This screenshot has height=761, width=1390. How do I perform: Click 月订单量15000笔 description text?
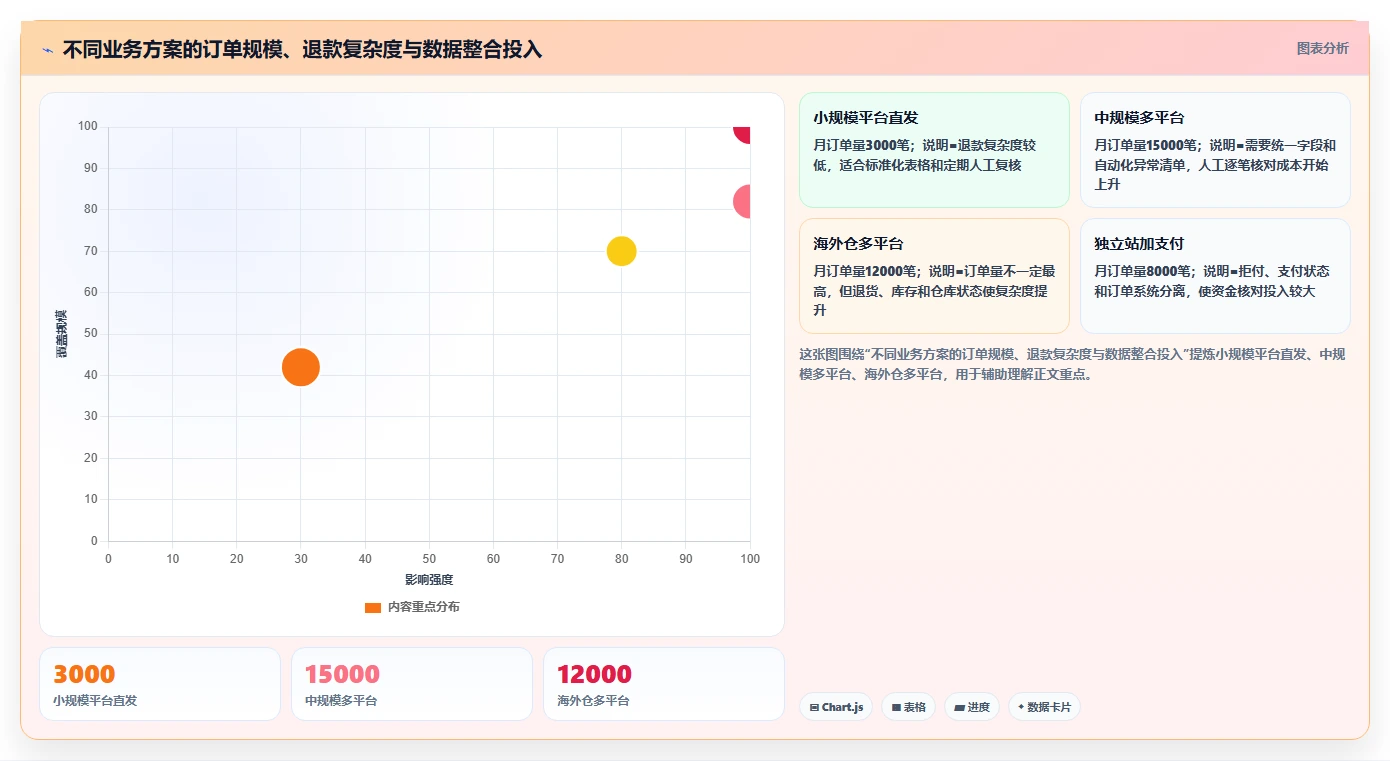[x=1215, y=165]
